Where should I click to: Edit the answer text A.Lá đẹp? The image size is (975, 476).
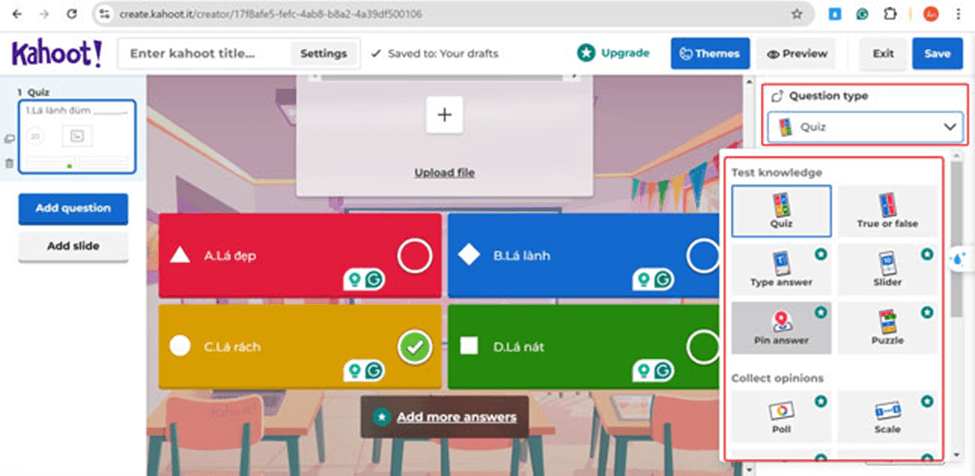(229, 255)
